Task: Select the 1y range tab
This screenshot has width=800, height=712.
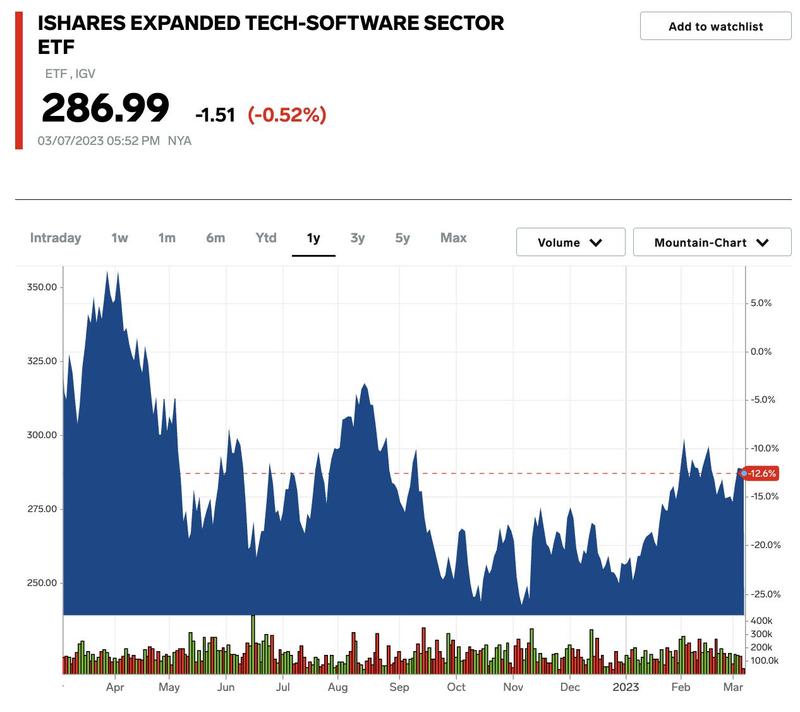Action: click(313, 238)
